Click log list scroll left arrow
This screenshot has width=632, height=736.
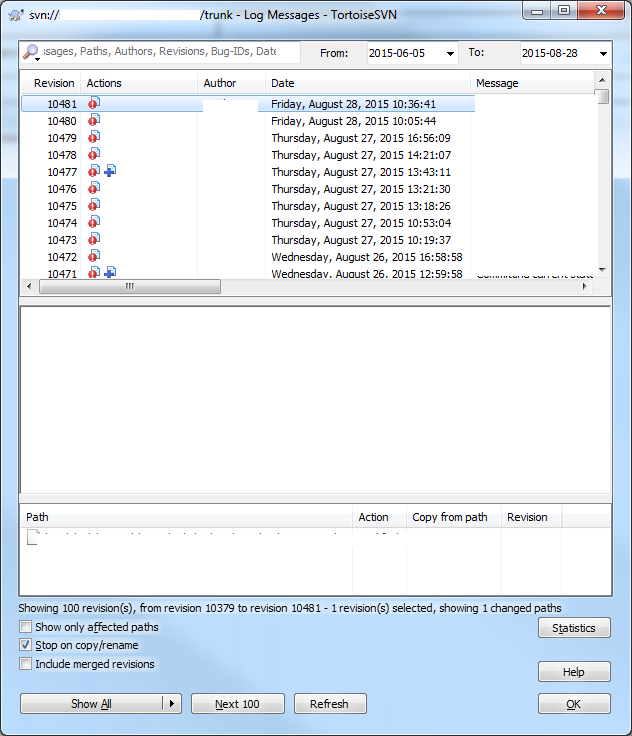(29, 286)
